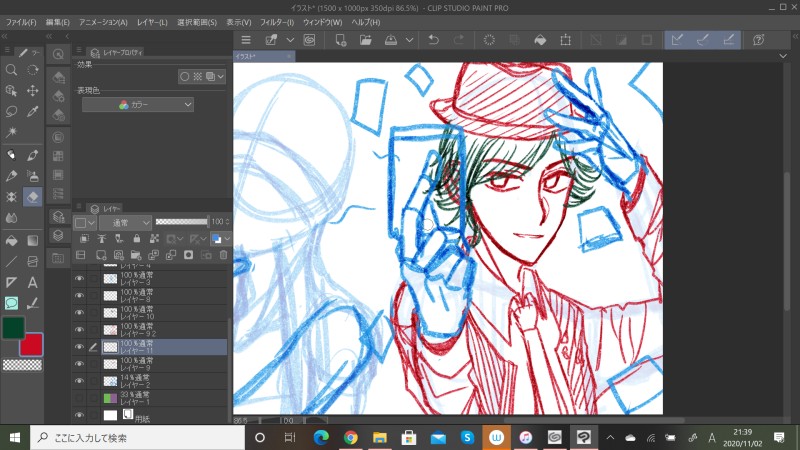Open the 表現色 カラー dropdown
The image size is (800, 450).
coord(137,104)
